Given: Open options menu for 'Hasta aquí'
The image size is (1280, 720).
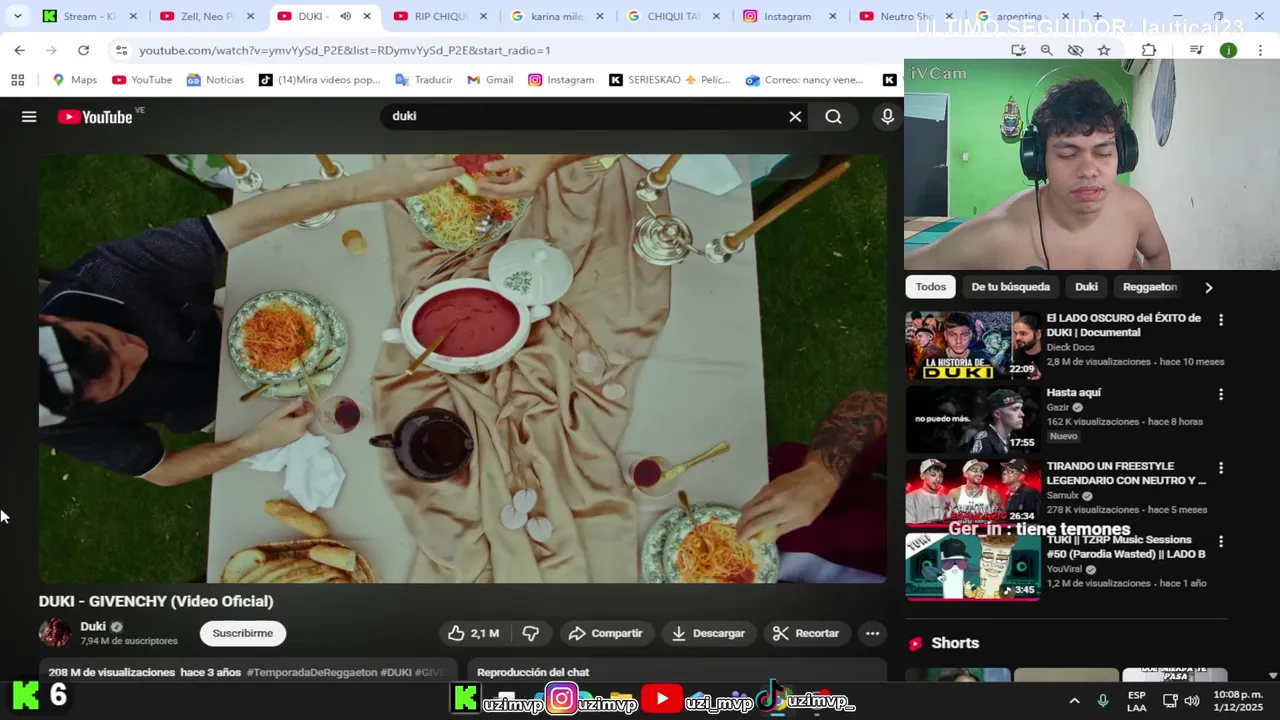Looking at the screenshot, I should tap(1220, 394).
